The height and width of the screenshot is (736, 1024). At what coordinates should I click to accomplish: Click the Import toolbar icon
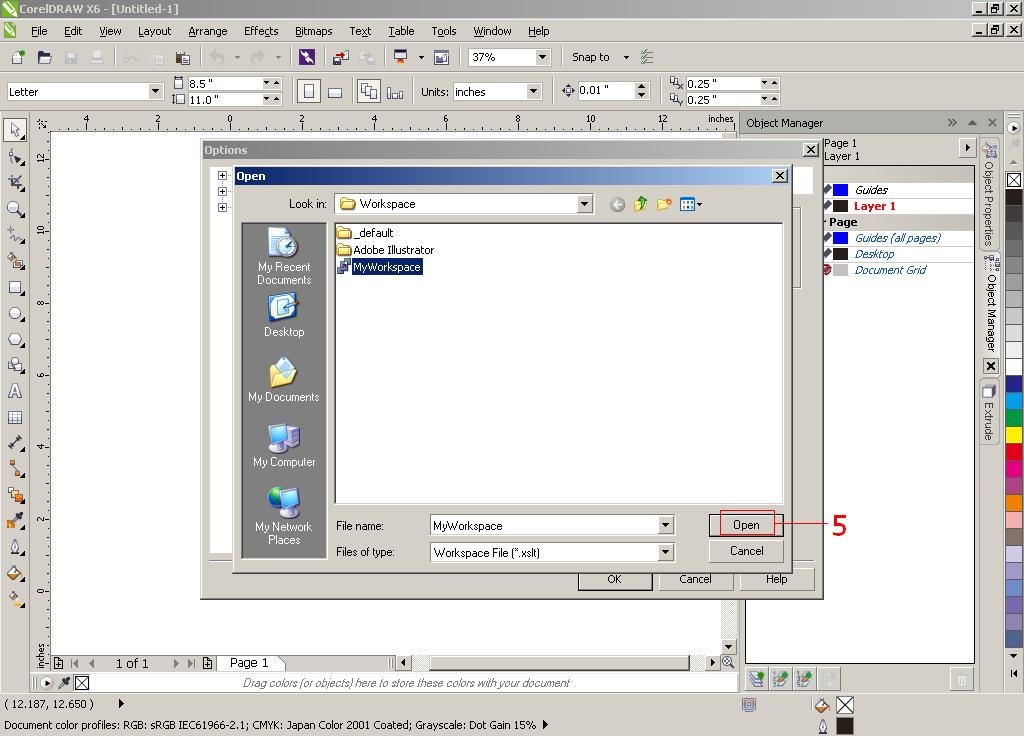(340, 57)
